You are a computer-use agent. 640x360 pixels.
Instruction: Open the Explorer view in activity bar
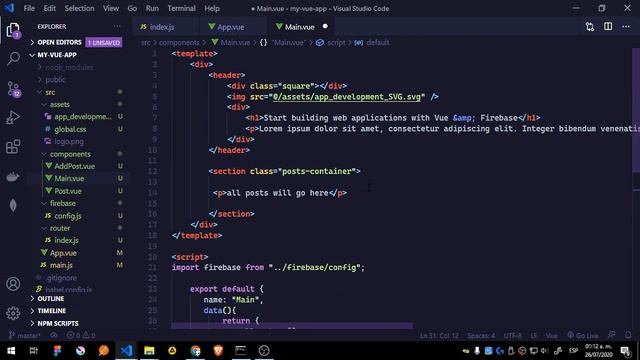coord(13,31)
